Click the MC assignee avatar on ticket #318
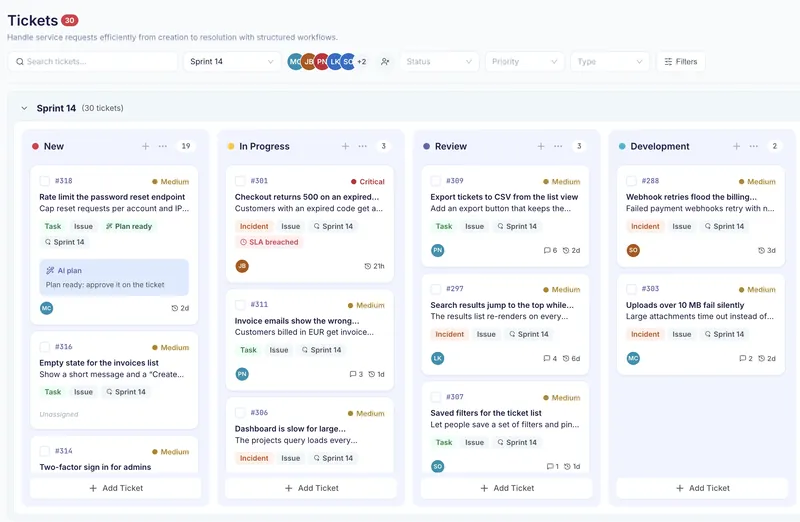 click(x=46, y=308)
